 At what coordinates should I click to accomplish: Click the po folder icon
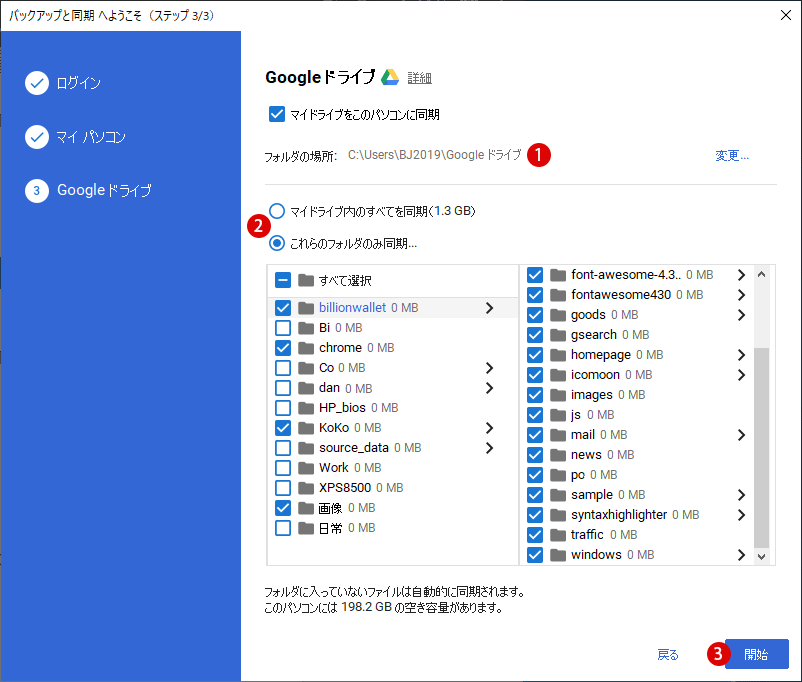(x=558, y=475)
